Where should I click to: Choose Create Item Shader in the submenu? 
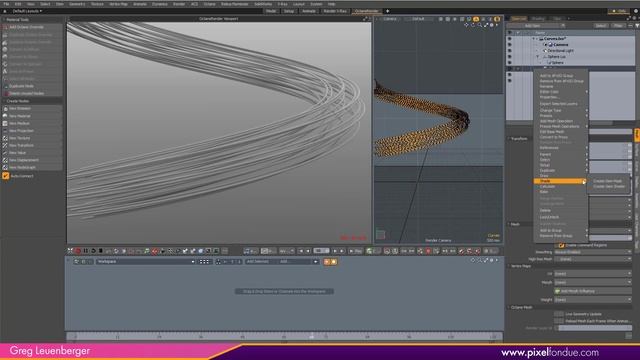pyautogui.click(x=609, y=187)
